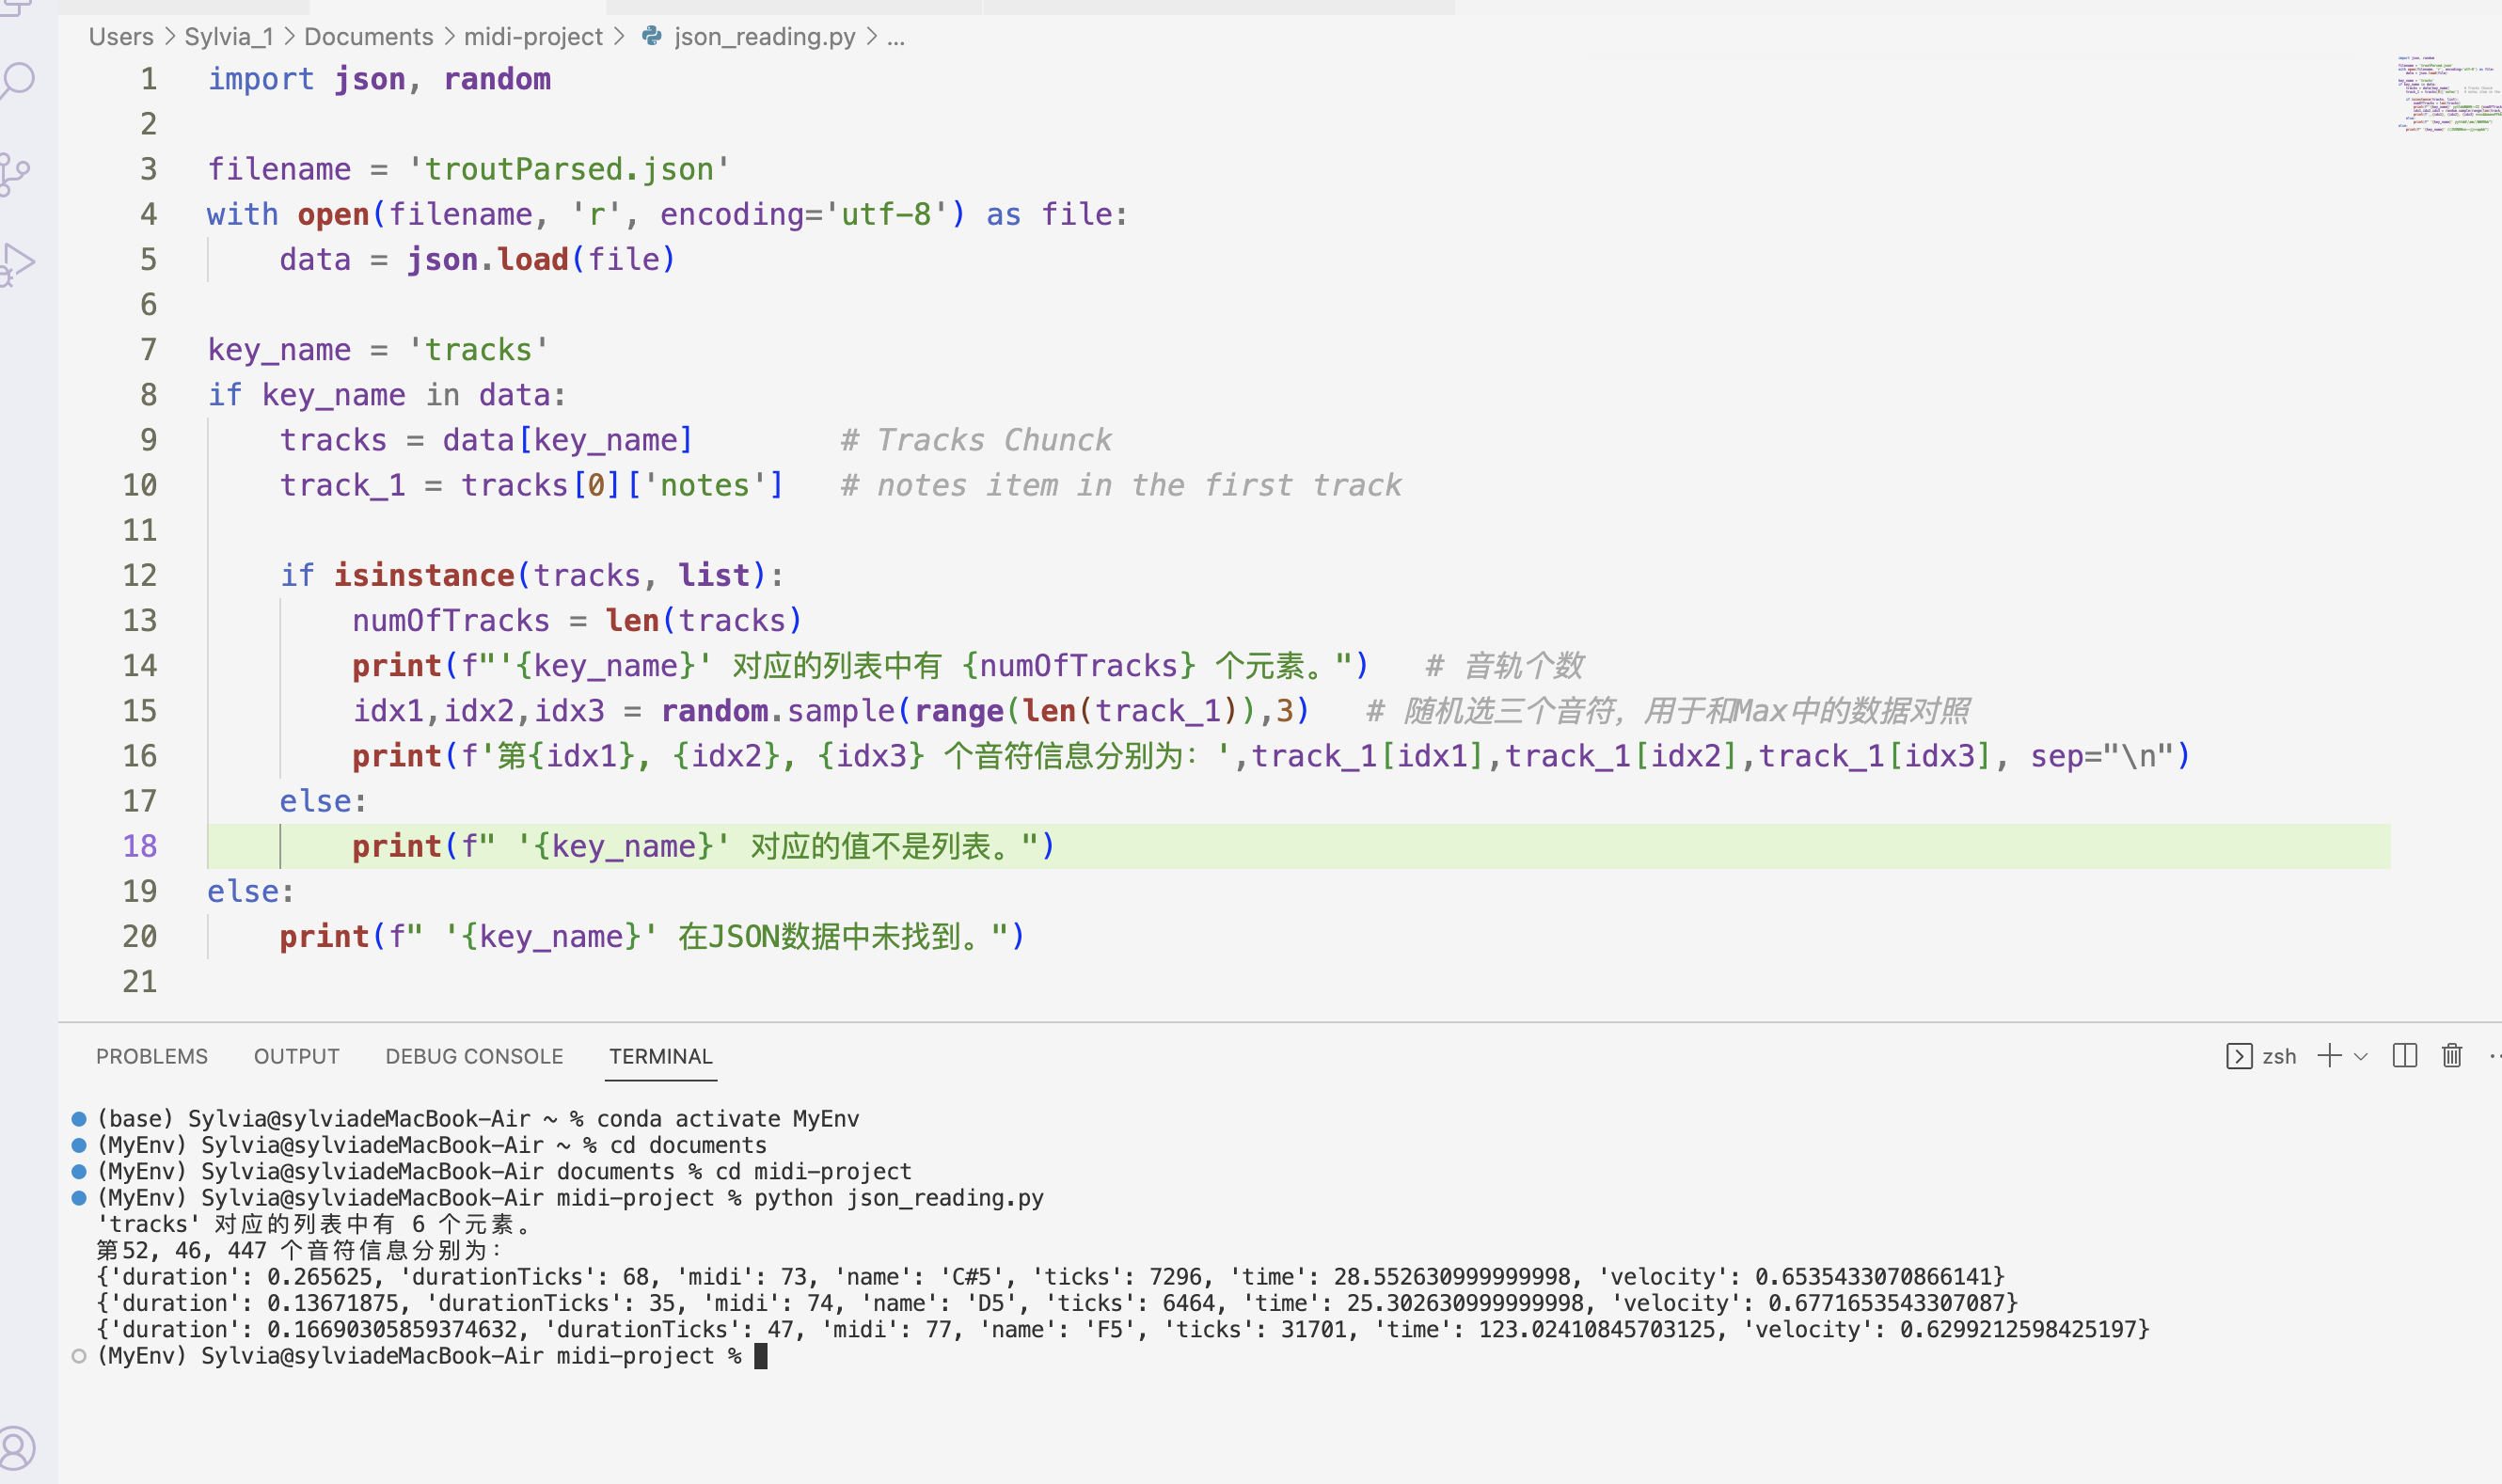2502x1484 pixels.
Task: Select the TERMINAL tab
Action: click(661, 1056)
